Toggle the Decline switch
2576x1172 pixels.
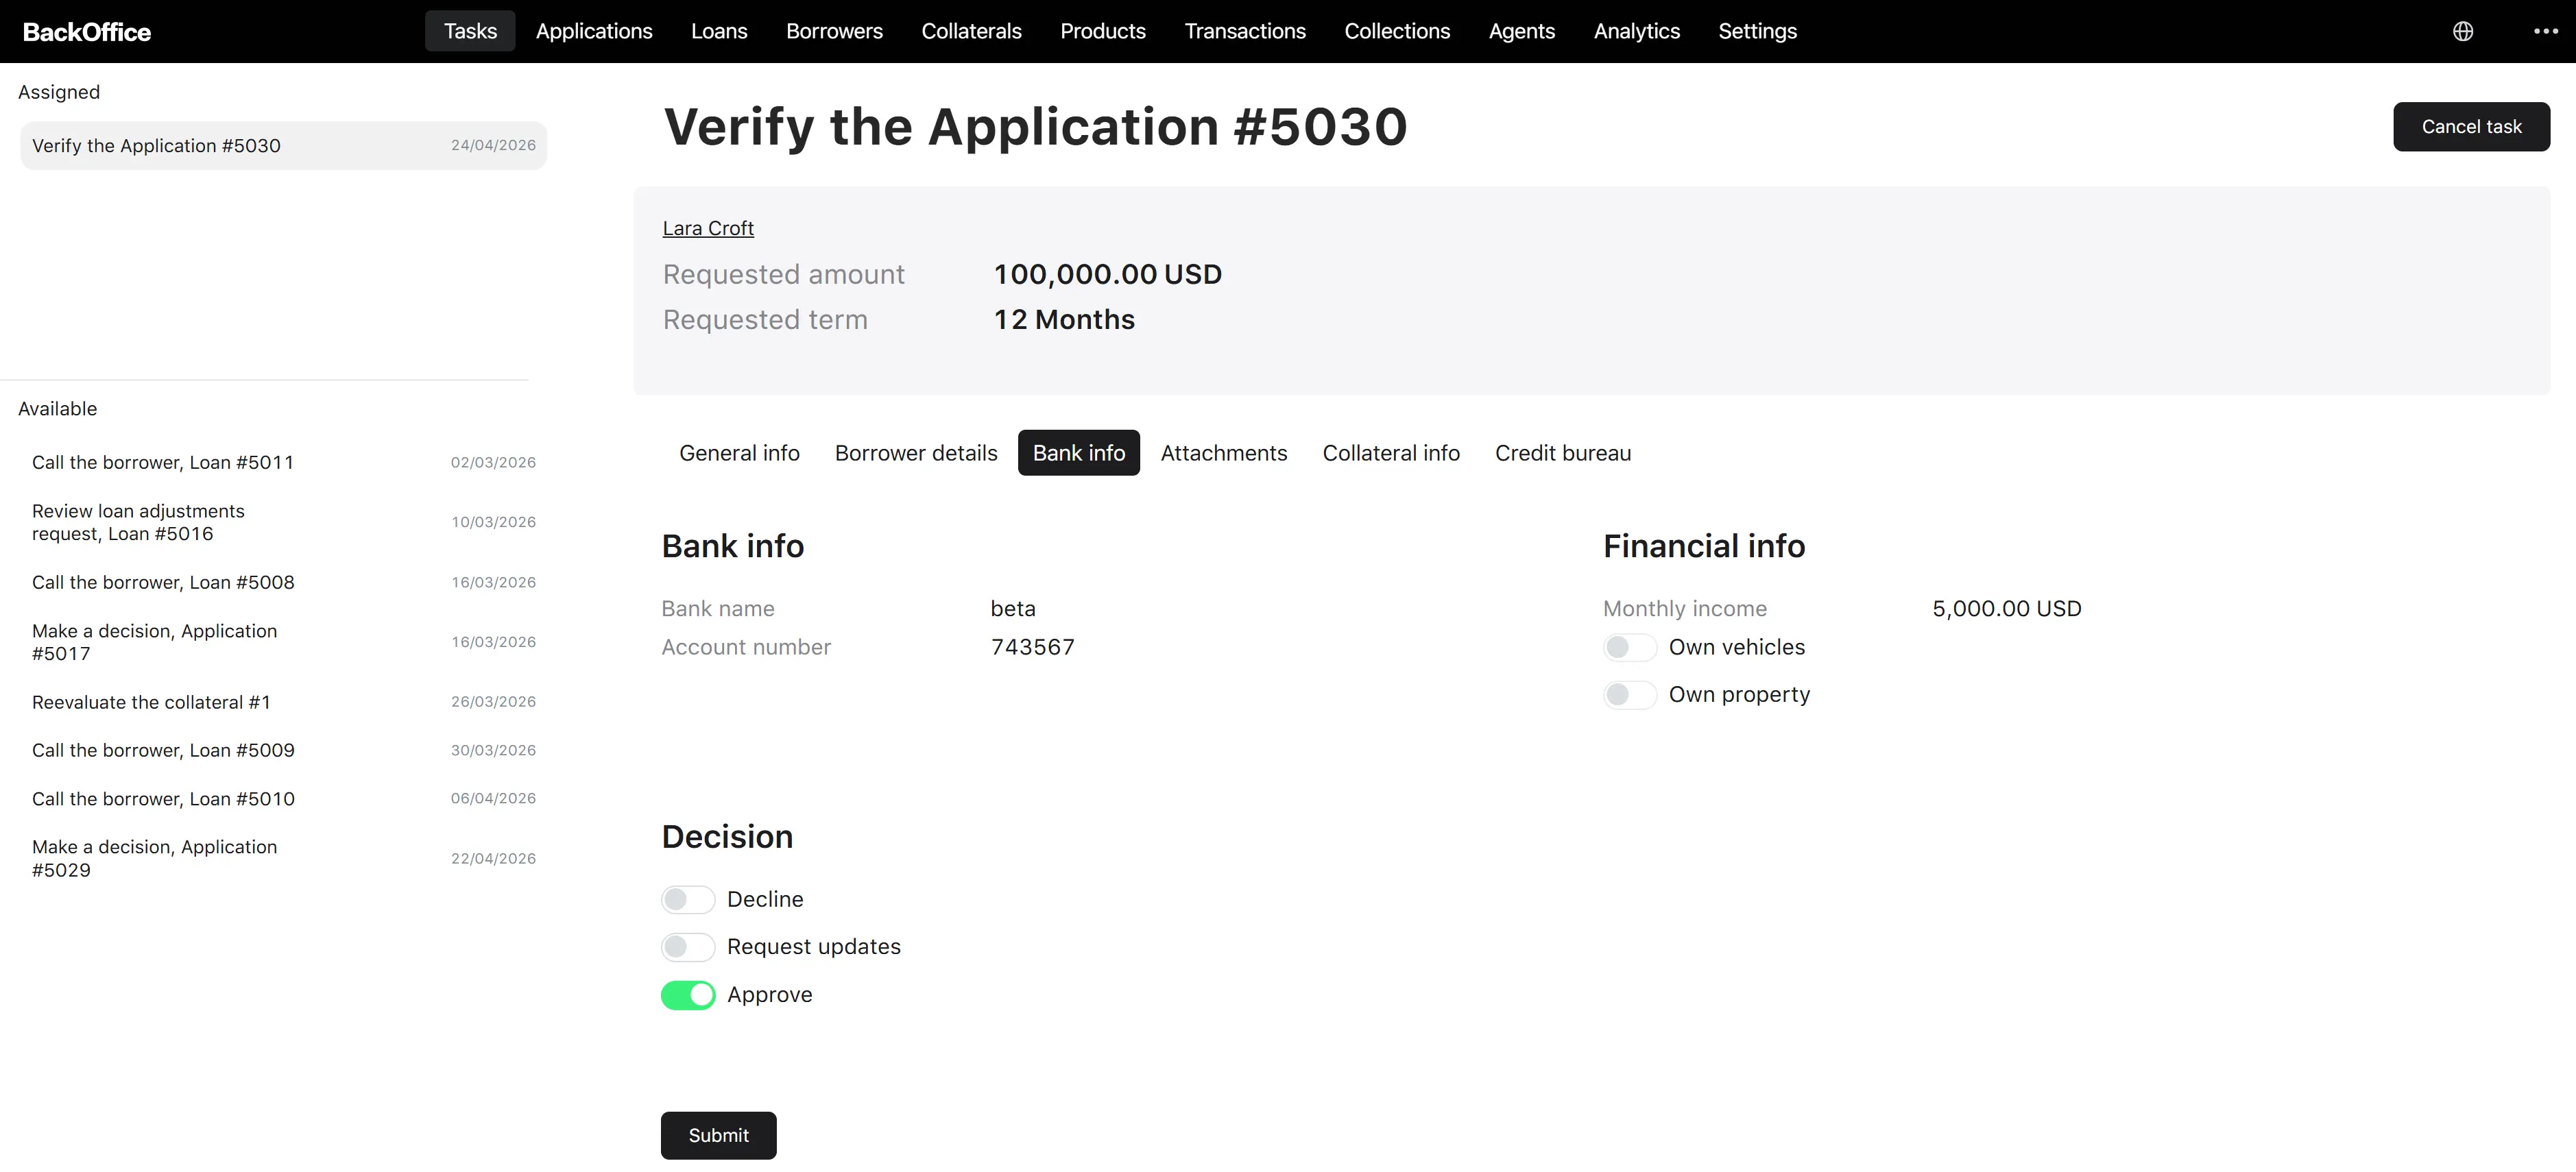pos(688,899)
